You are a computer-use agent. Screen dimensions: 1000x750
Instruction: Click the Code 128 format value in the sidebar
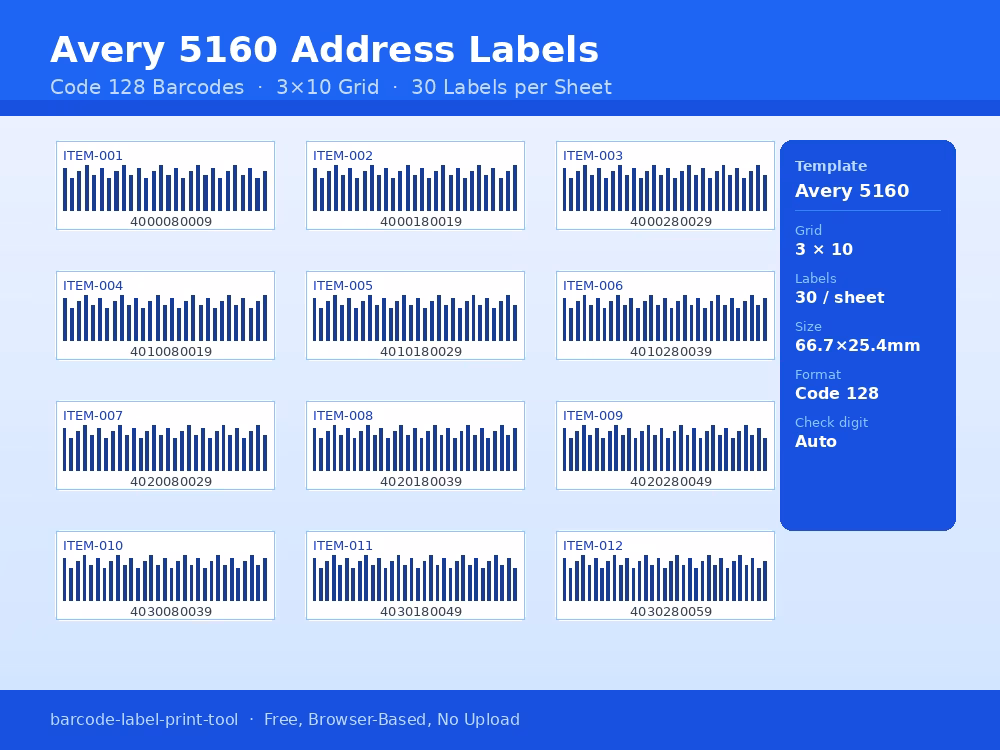point(837,393)
